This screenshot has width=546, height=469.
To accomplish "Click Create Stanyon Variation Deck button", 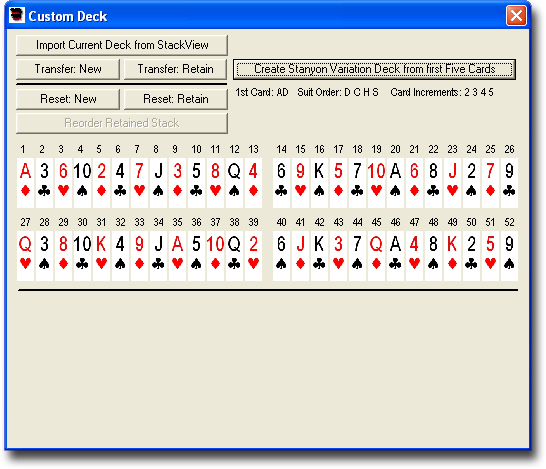I will (374, 69).
